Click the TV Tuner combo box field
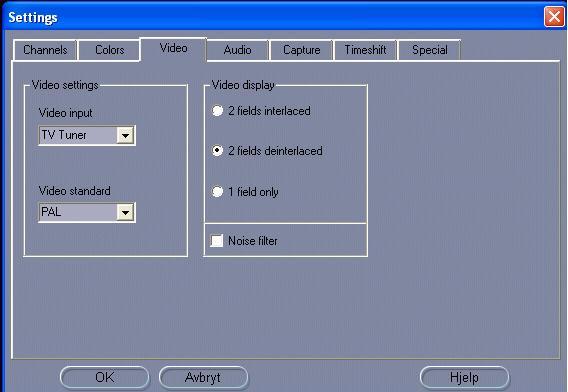Viewport: 568px width, 392px height. coord(87,135)
